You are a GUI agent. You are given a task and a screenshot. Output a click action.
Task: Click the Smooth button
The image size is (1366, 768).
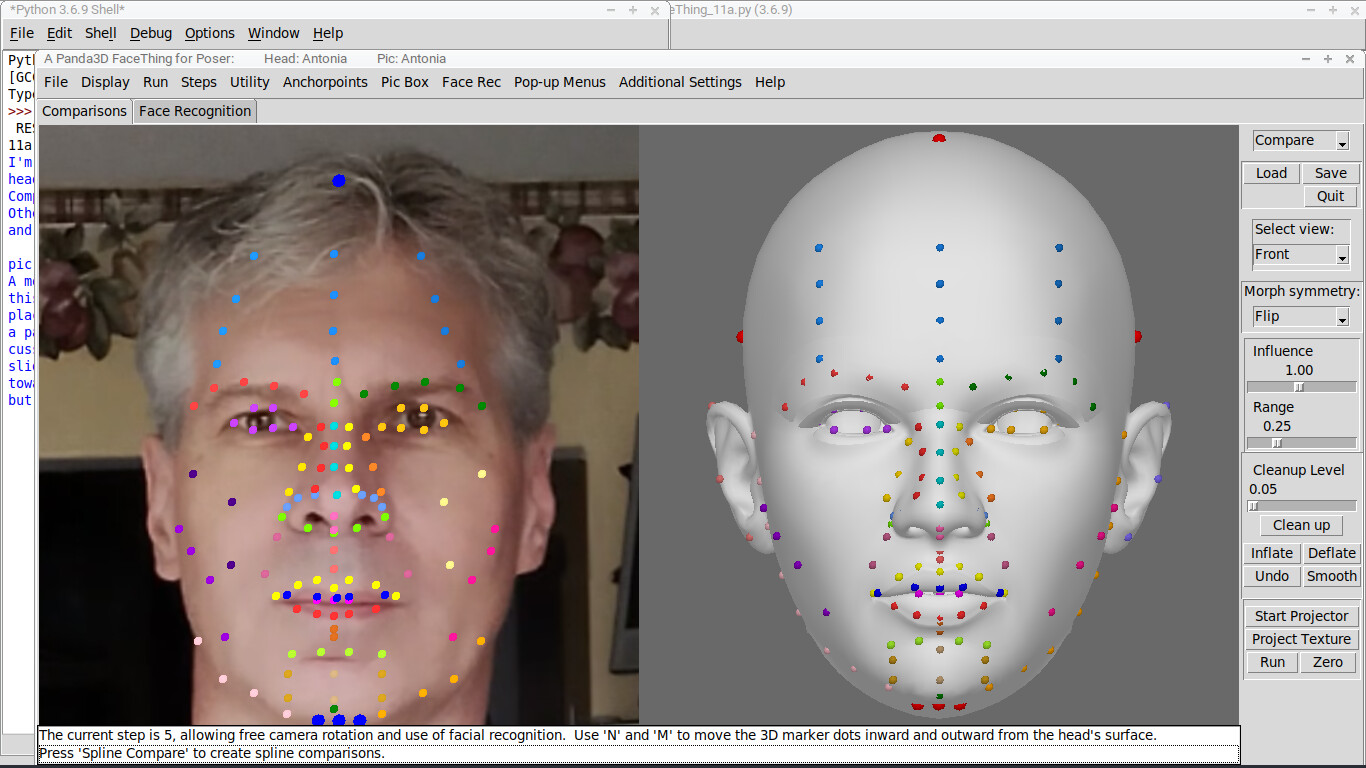coord(1331,576)
